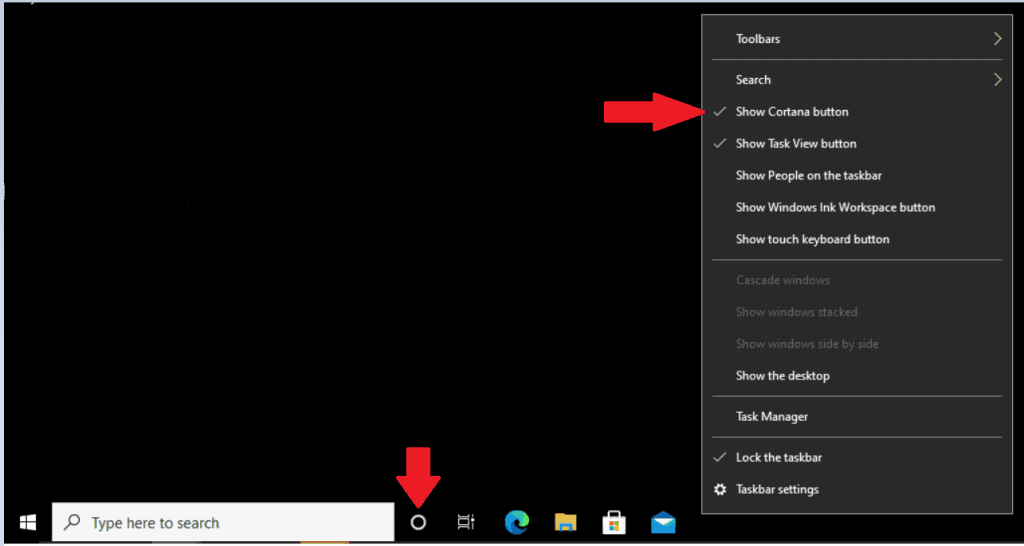
Task: Open Task View from the taskbar
Action: [x=466, y=522]
